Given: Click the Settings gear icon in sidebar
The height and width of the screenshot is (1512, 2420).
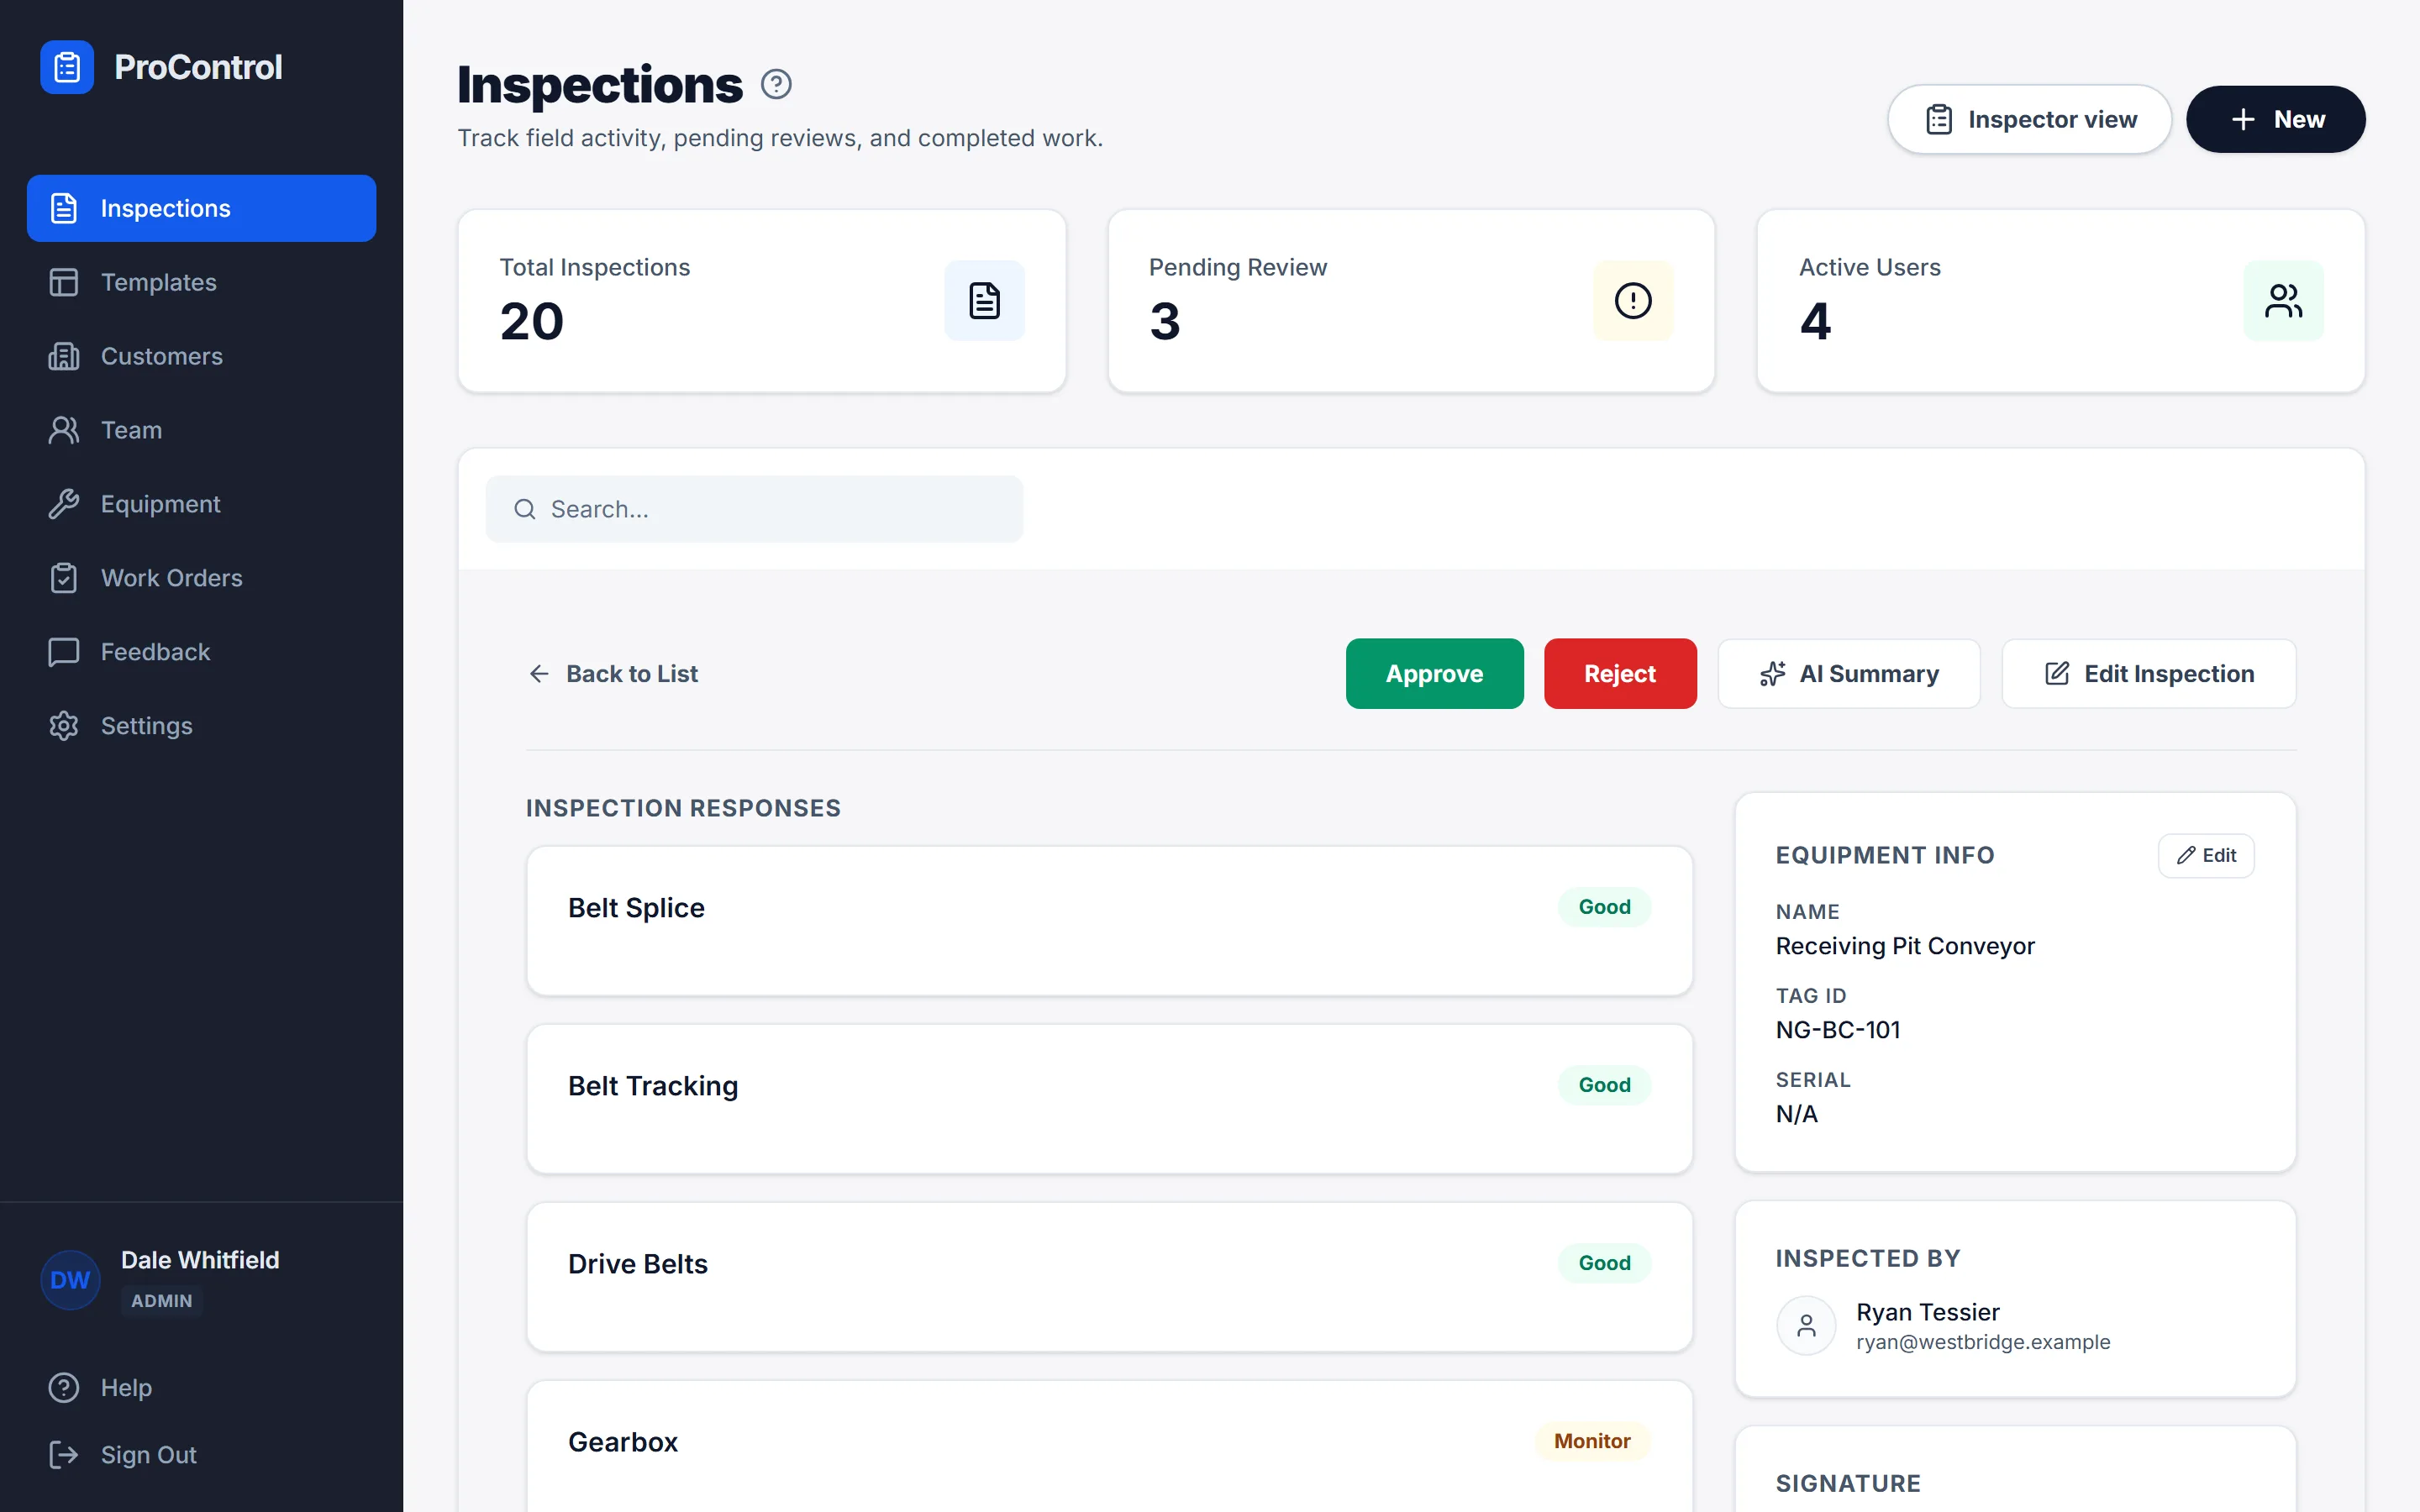Looking at the screenshot, I should [64, 726].
